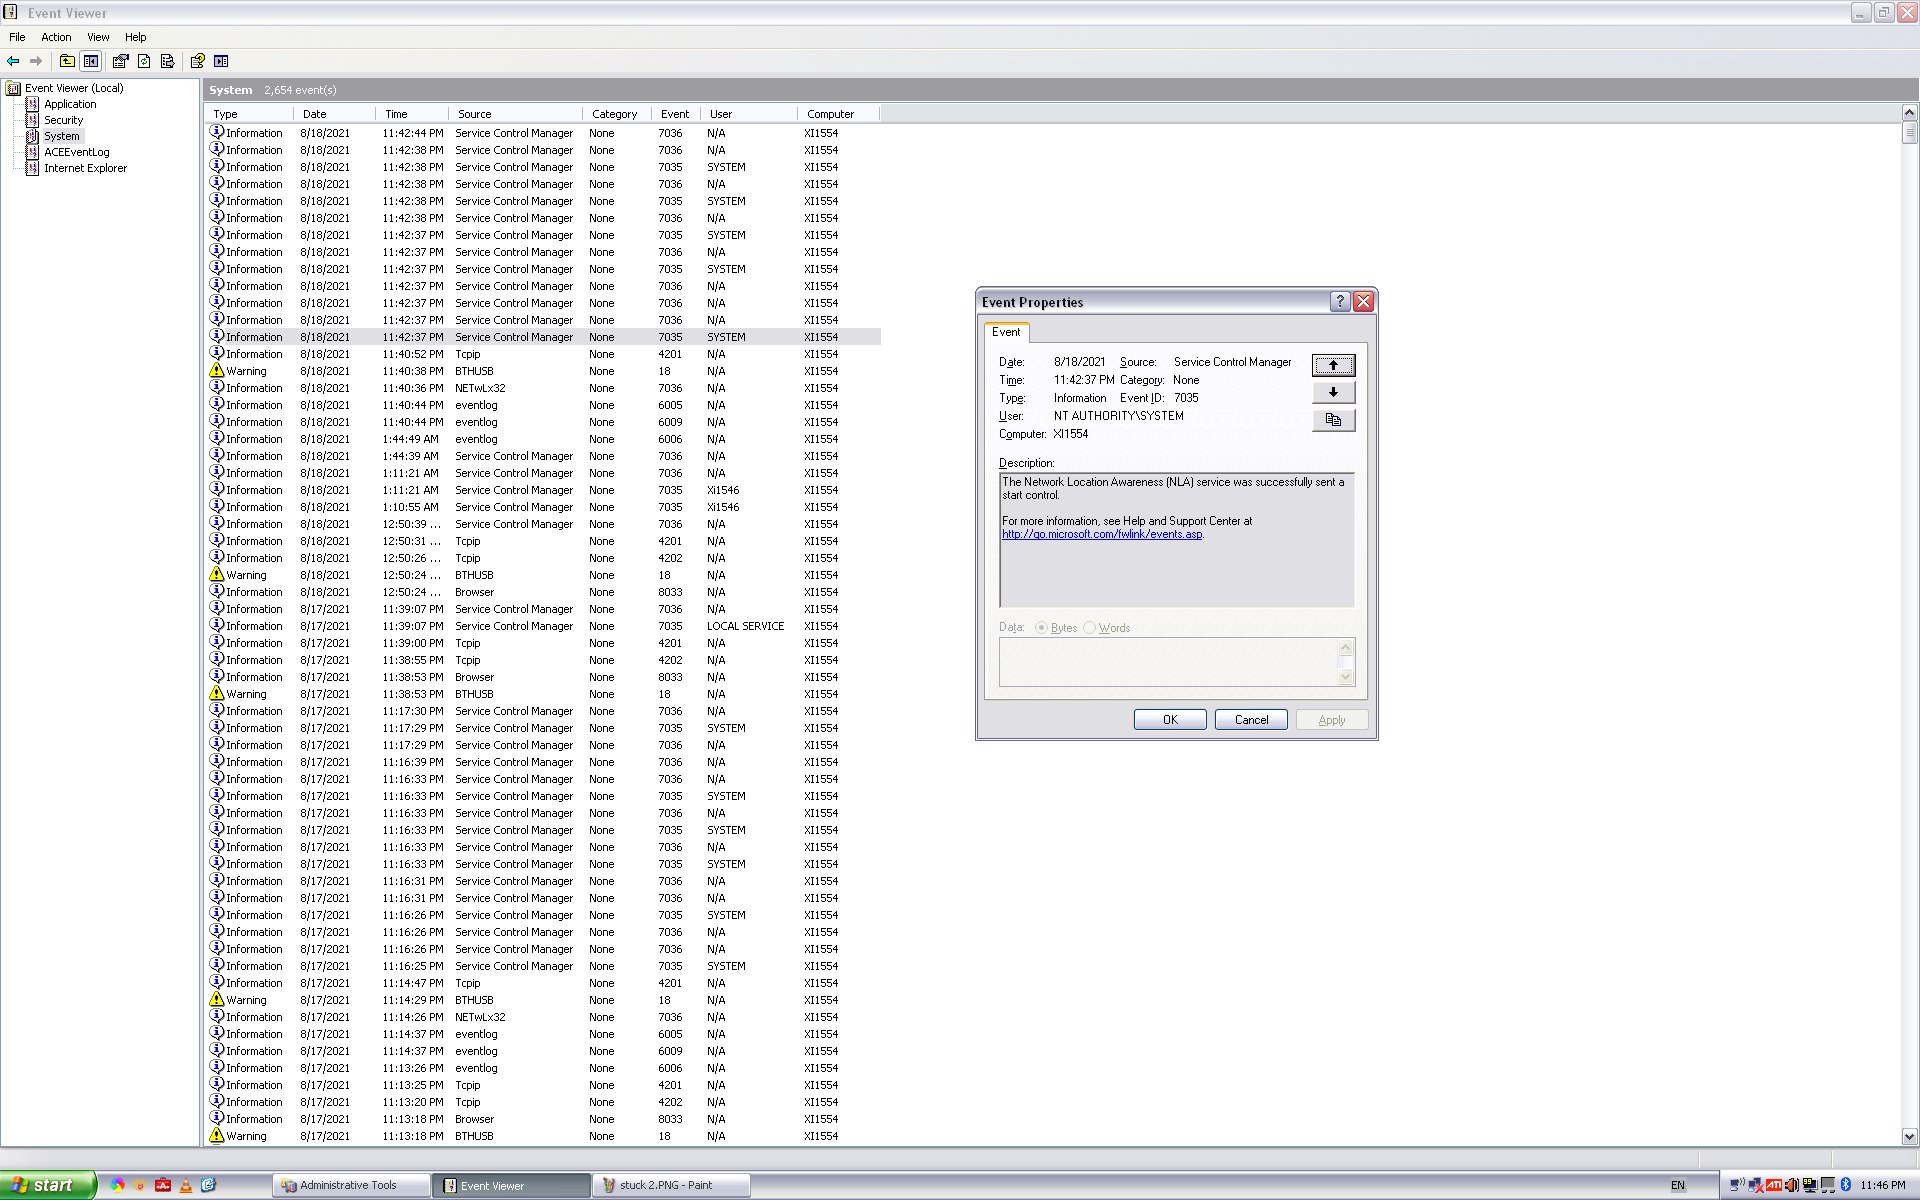Image resolution: width=1920 pixels, height=1200 pixels.
Task: Click the Refresh toolbar icon
Action: coord(144,61)
